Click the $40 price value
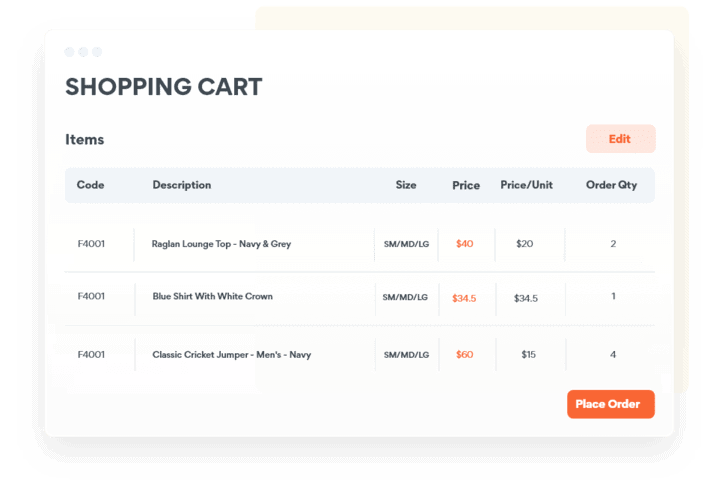This screenshot has width=719, height=497. (465, 244)
